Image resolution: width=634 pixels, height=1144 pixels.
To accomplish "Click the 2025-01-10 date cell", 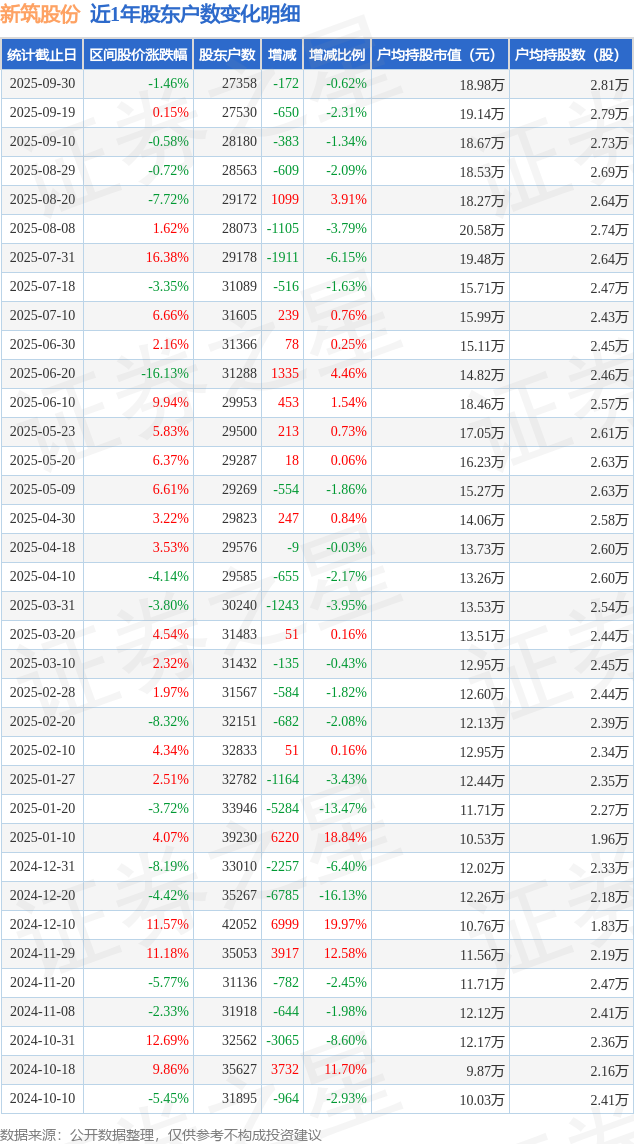I will tap(42, 838).
